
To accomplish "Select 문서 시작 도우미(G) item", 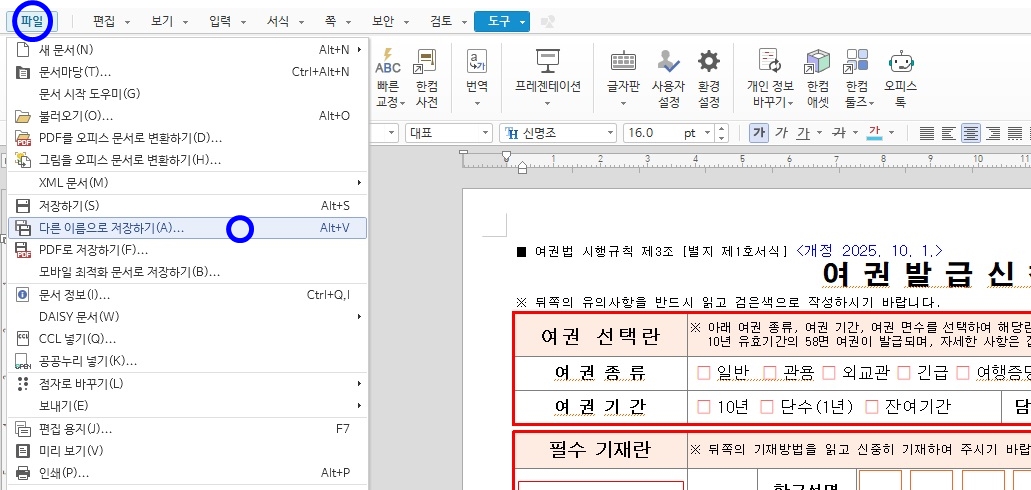I will point(187,94).
